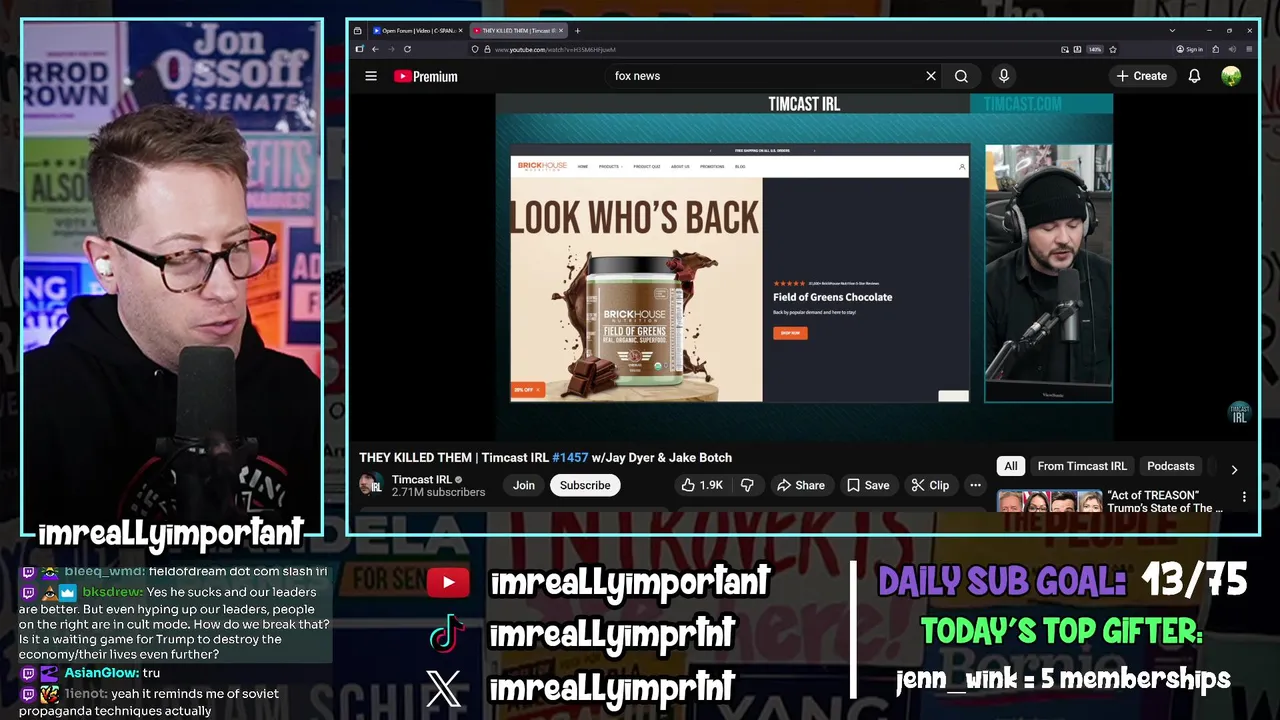Screen dimensions: 1280x720
Task: Create a Clip of this video
Action: click(930, 485)
